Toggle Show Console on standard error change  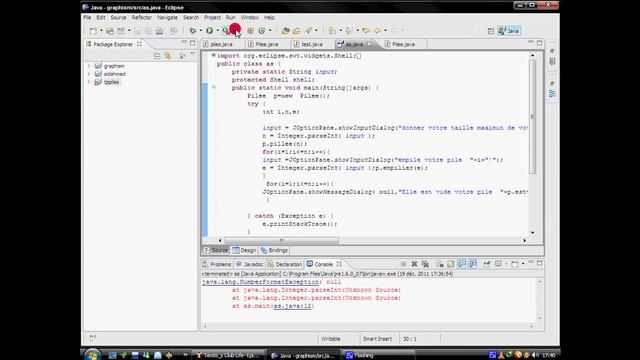(x=472, y=264)
